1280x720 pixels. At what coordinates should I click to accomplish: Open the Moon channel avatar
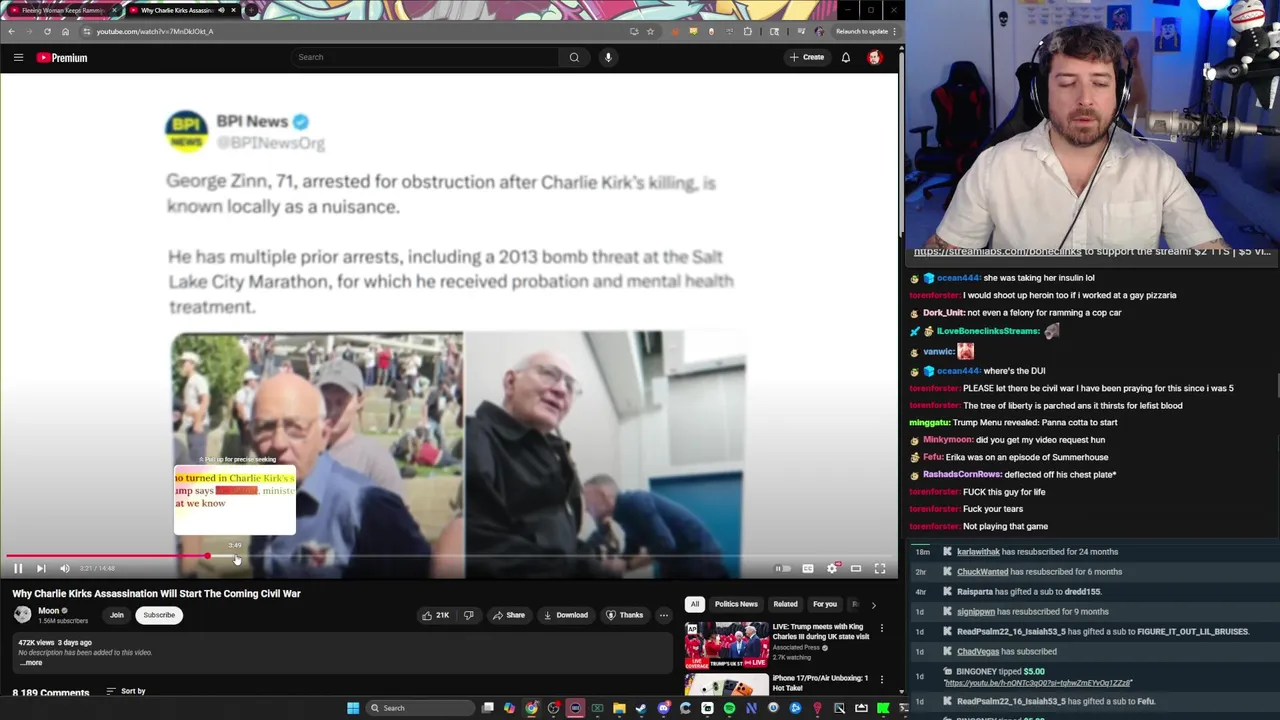22,615
